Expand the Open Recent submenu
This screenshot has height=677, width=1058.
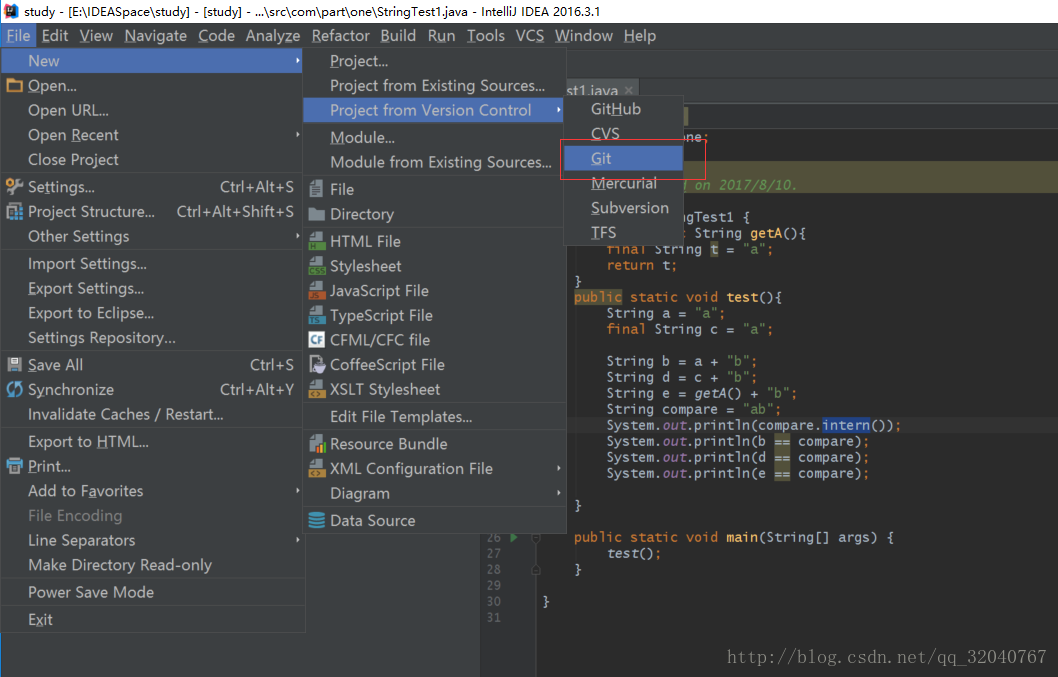74,135
